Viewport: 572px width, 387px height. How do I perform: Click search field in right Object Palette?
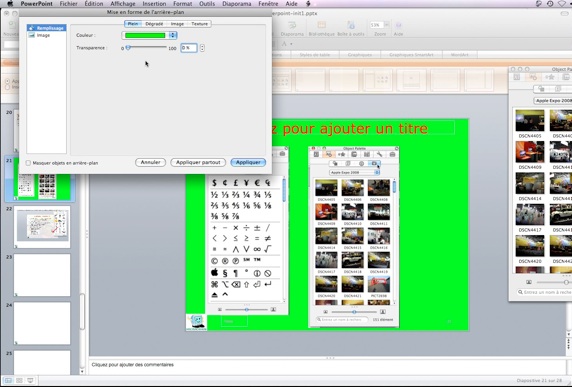[x=545, y=292]
